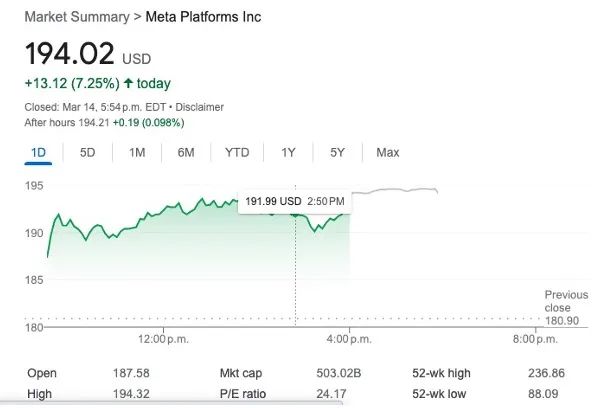Click the green up arrow beside today
This screenshot has height=408, width=616.
pyautogui.click(x=129, y=82)
